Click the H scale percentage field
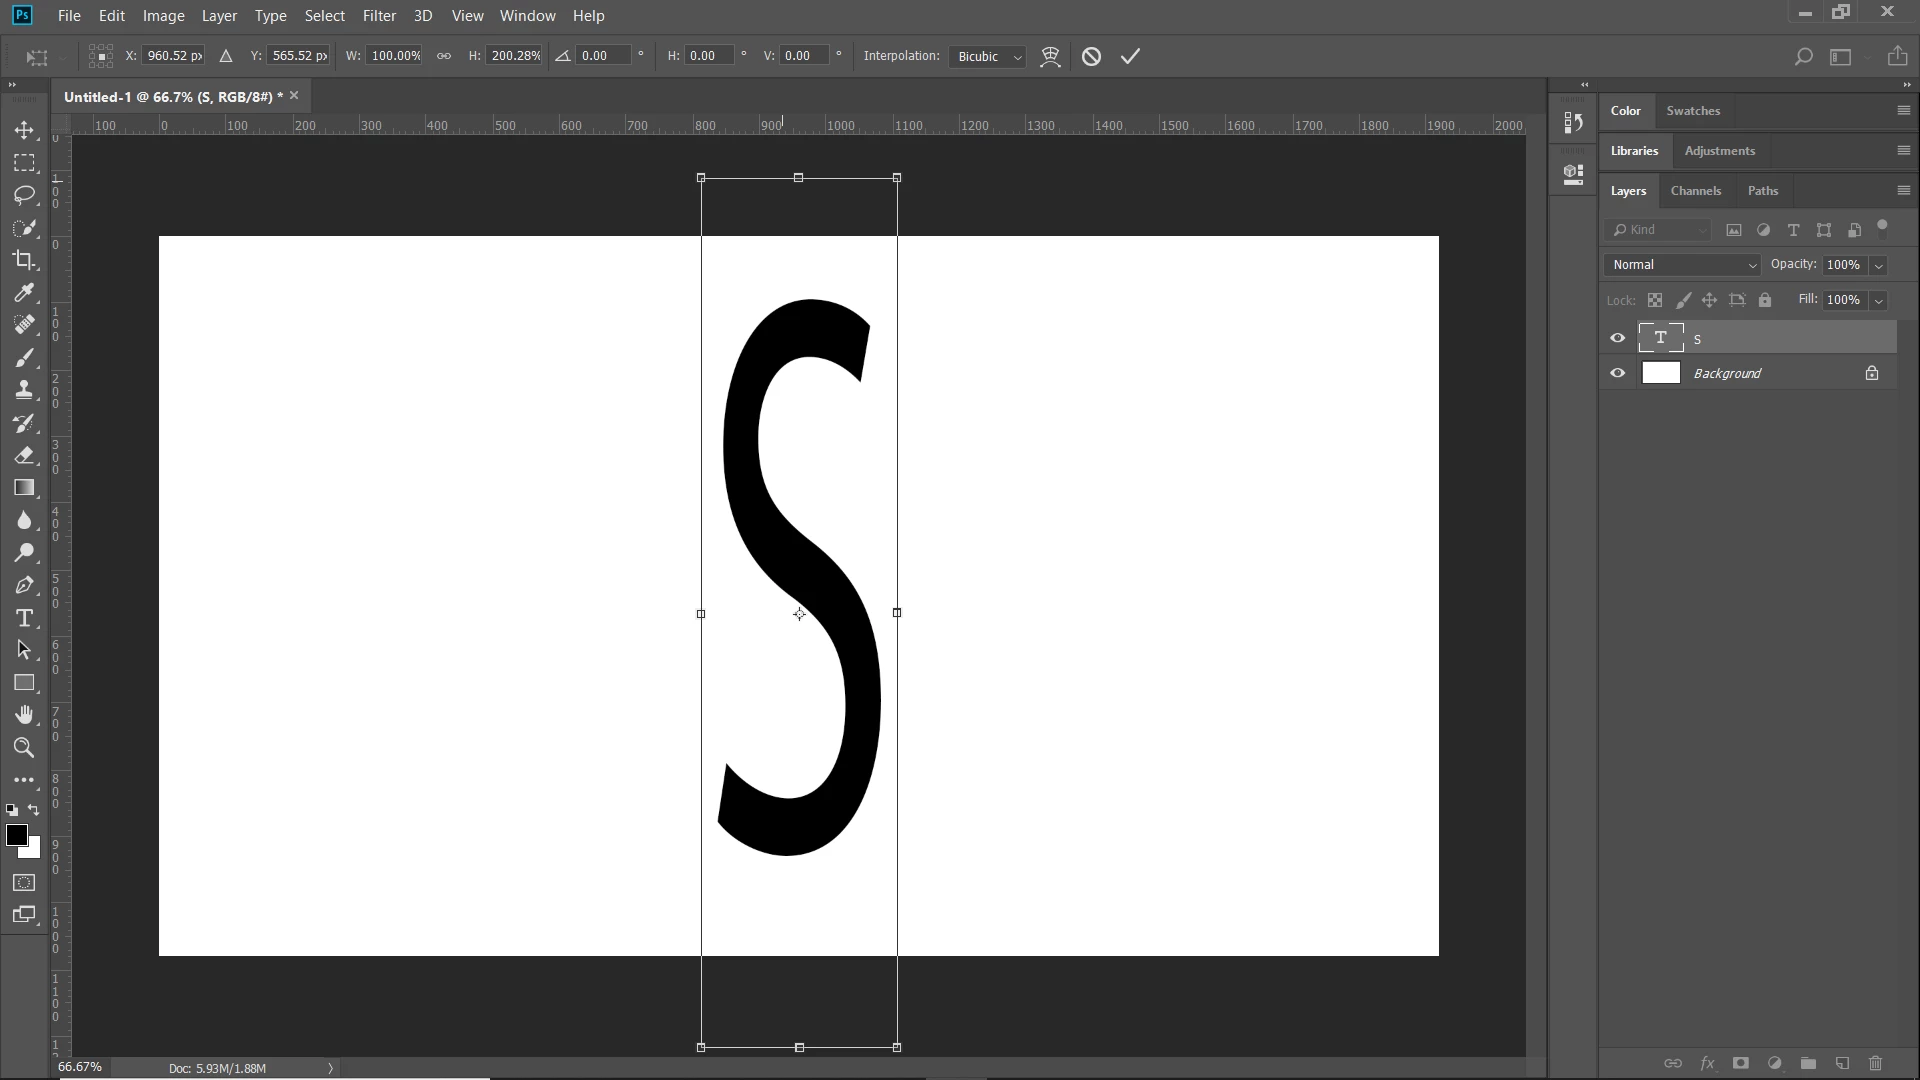This screenshot has height=1080, width=1920. tap(515, 56)
